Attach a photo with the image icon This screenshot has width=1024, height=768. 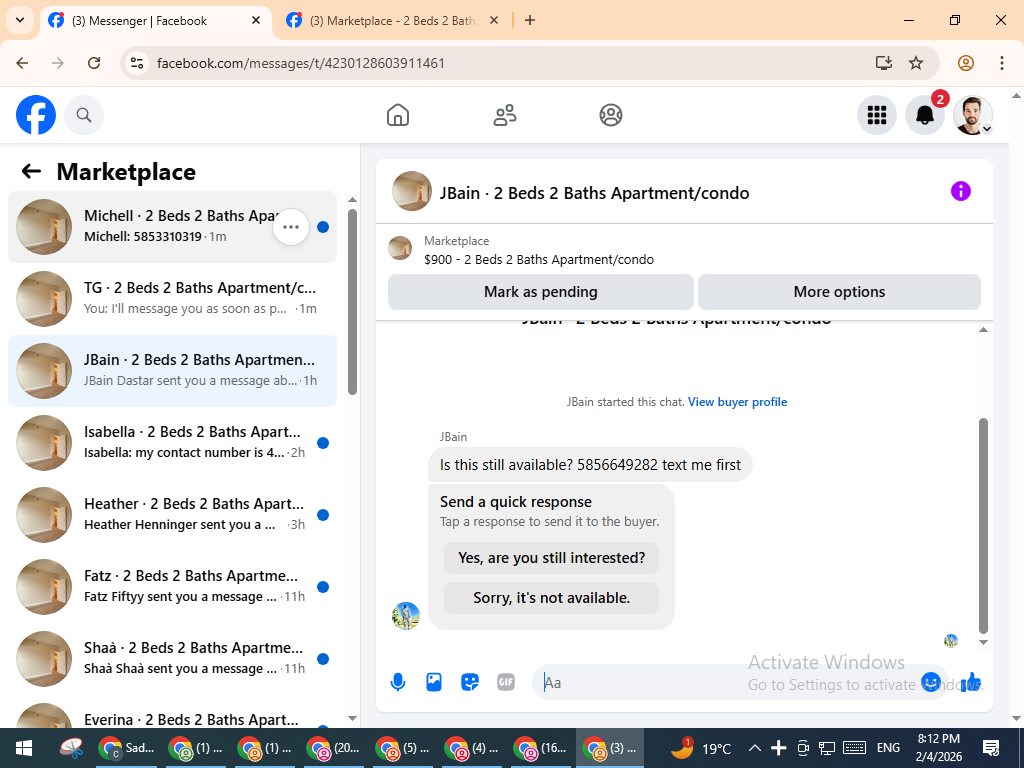[x=434, y=682]
